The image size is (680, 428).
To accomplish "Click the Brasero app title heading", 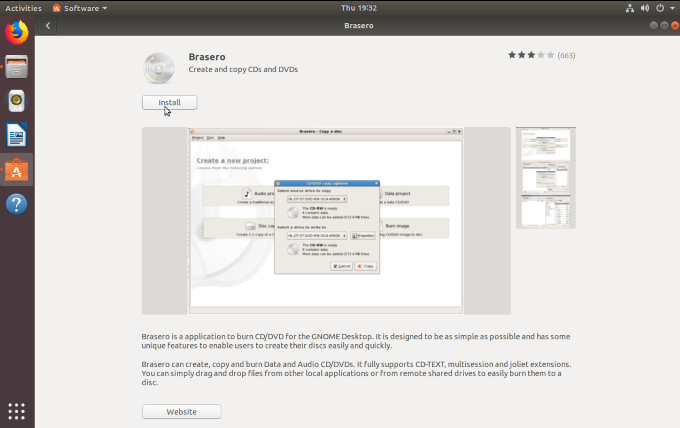I will coord(207,57).
